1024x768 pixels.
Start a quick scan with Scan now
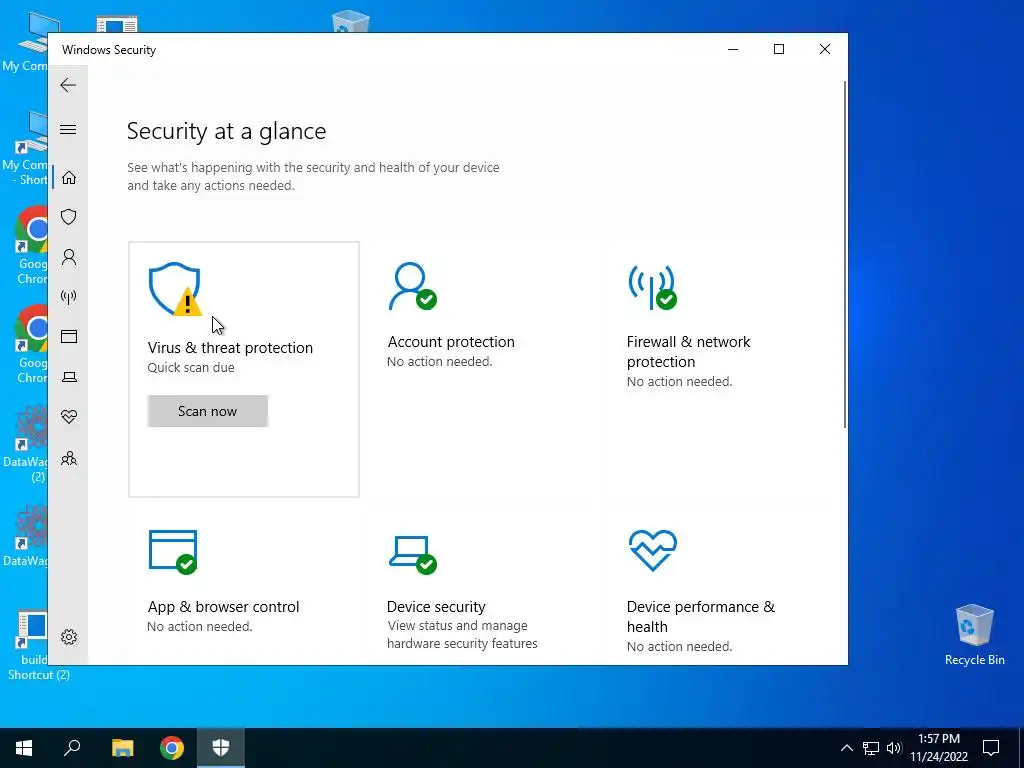click(x=208, y=411)
